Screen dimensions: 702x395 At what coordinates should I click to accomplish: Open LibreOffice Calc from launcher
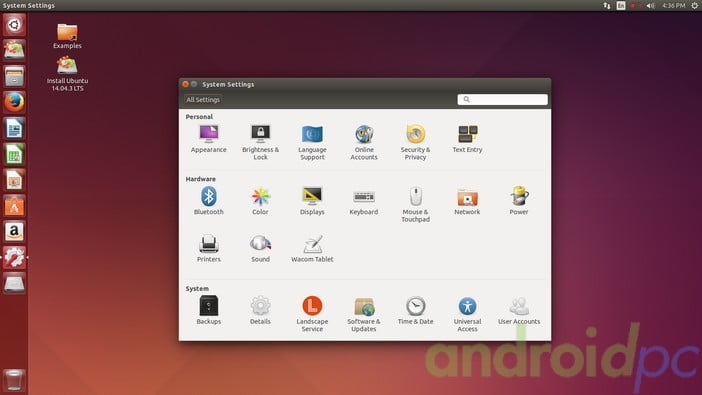pyautogui.click(x=14, y=155)
